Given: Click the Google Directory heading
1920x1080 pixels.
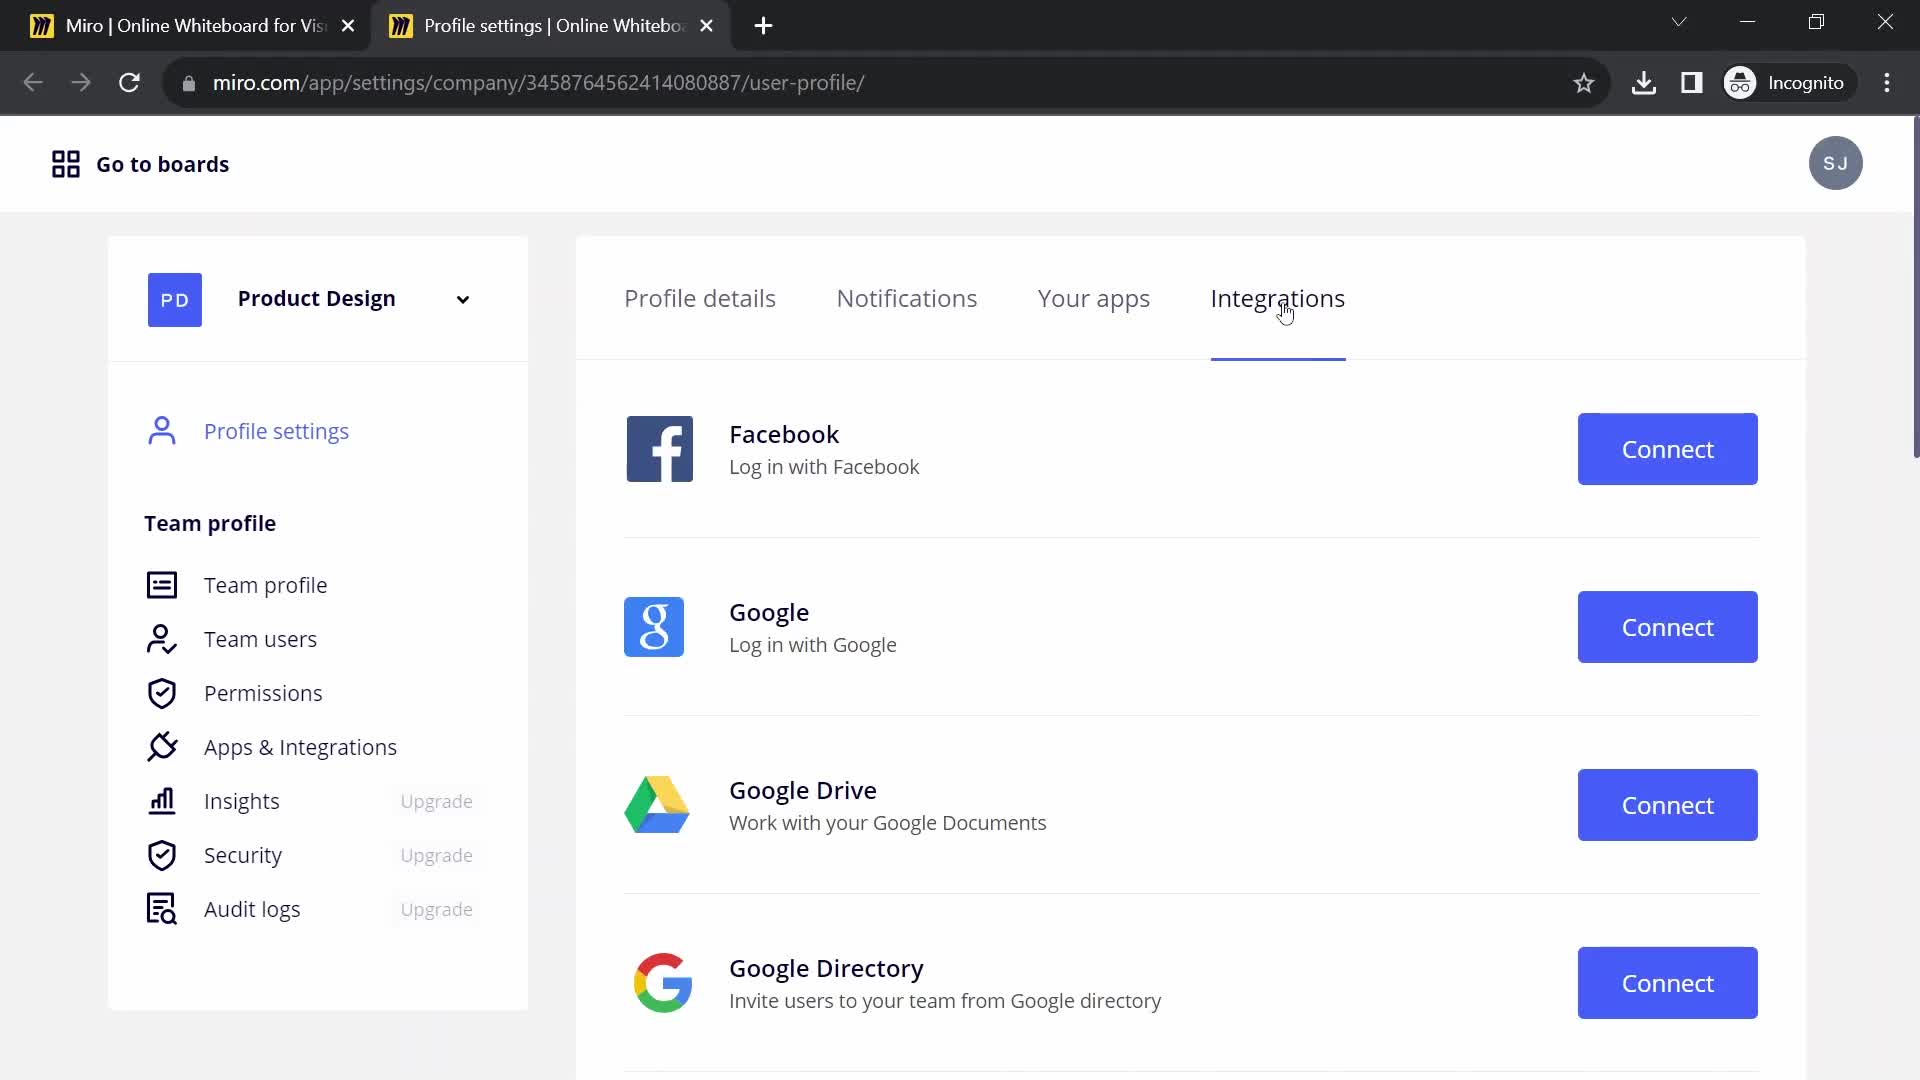Looking at the screenshot, I should pos(826,968).
